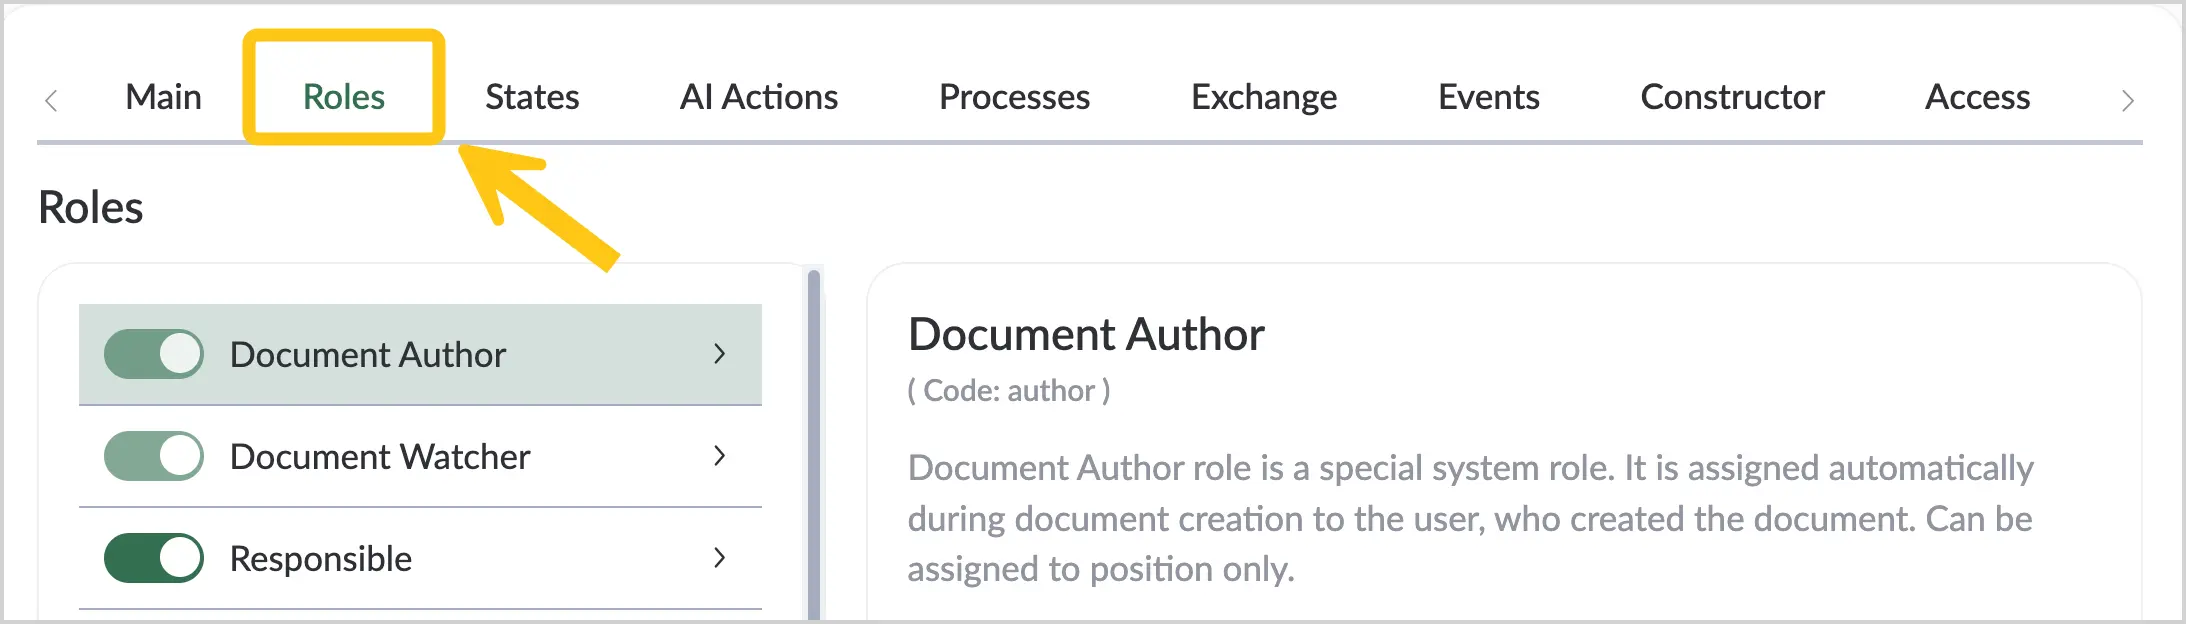2186x624 pixels.
Task: Switch to the Exchange tab
Action: point(1264,97)
